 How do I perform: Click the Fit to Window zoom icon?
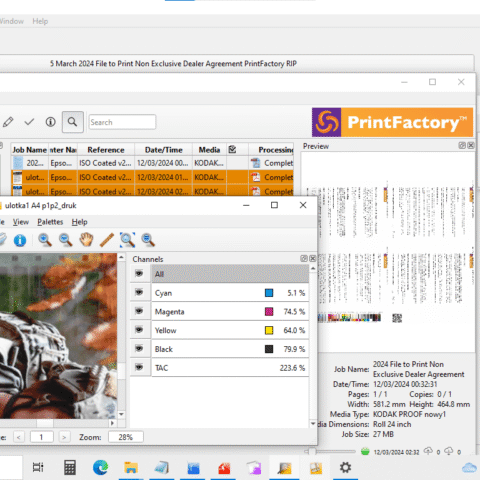(x=148, y=240)
